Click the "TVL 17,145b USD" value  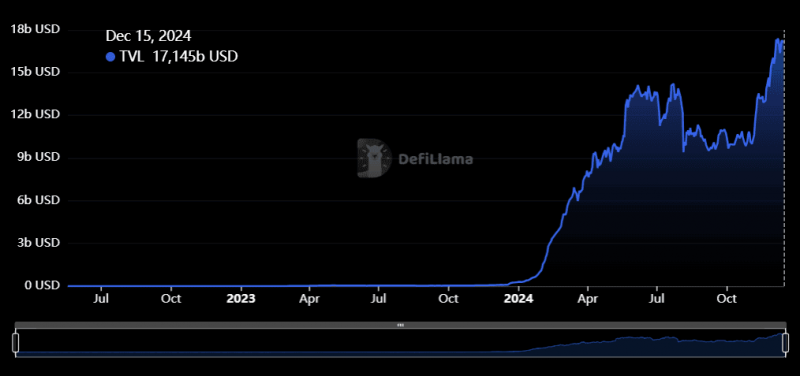pos(179,57)
